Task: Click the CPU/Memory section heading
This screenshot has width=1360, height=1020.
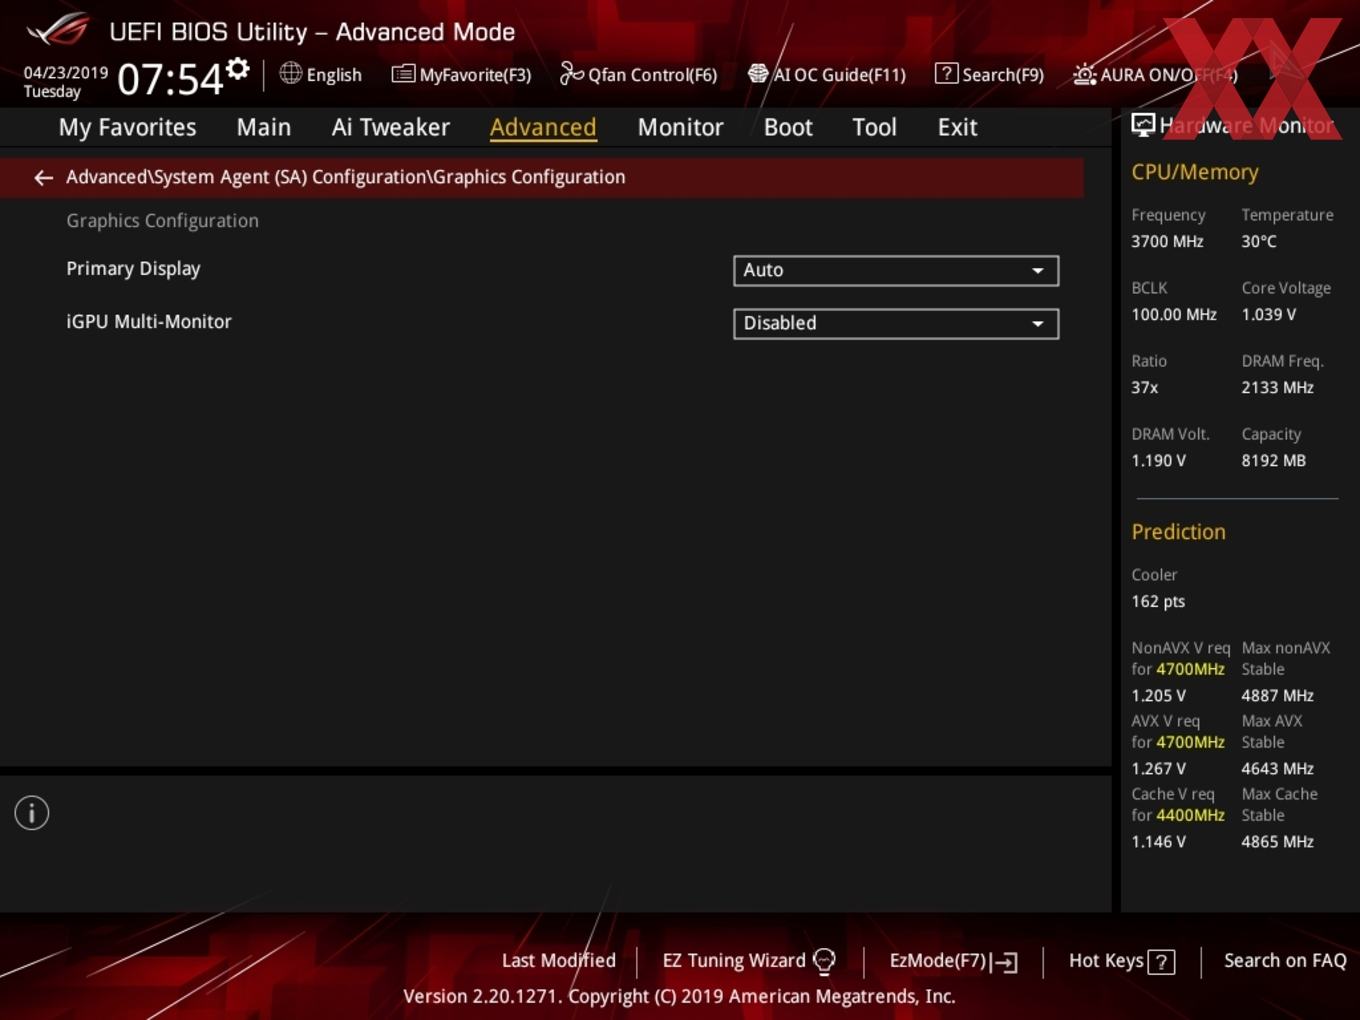Action: point(1195,172)
